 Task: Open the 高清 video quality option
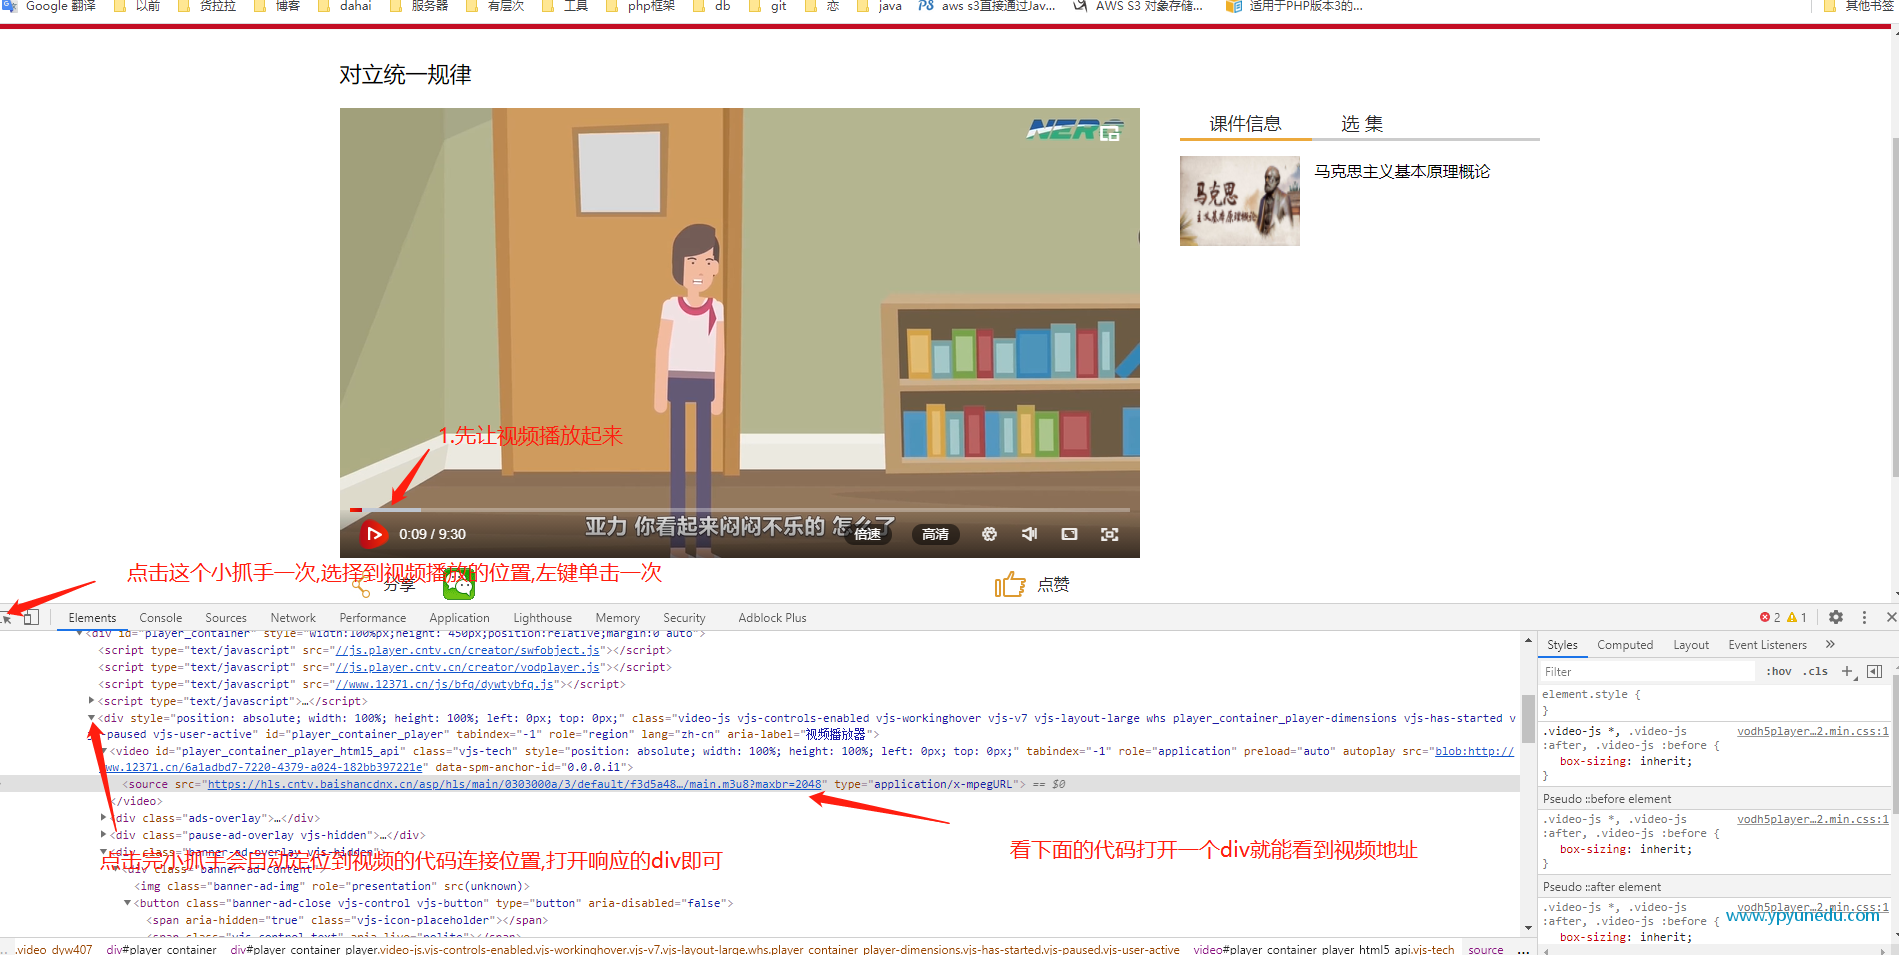(935, 534)
